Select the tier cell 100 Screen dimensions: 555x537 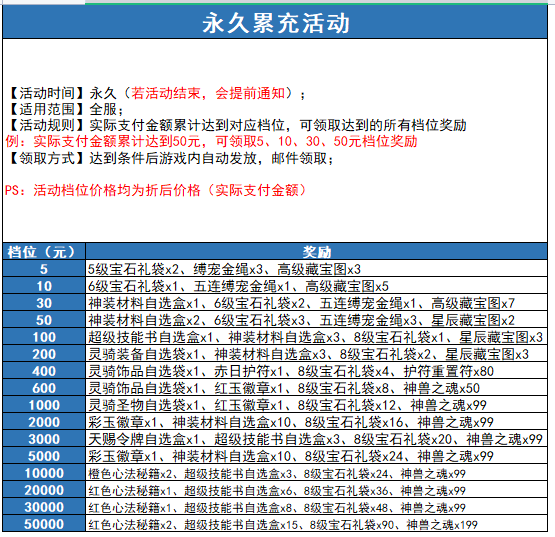click(44, 337)
